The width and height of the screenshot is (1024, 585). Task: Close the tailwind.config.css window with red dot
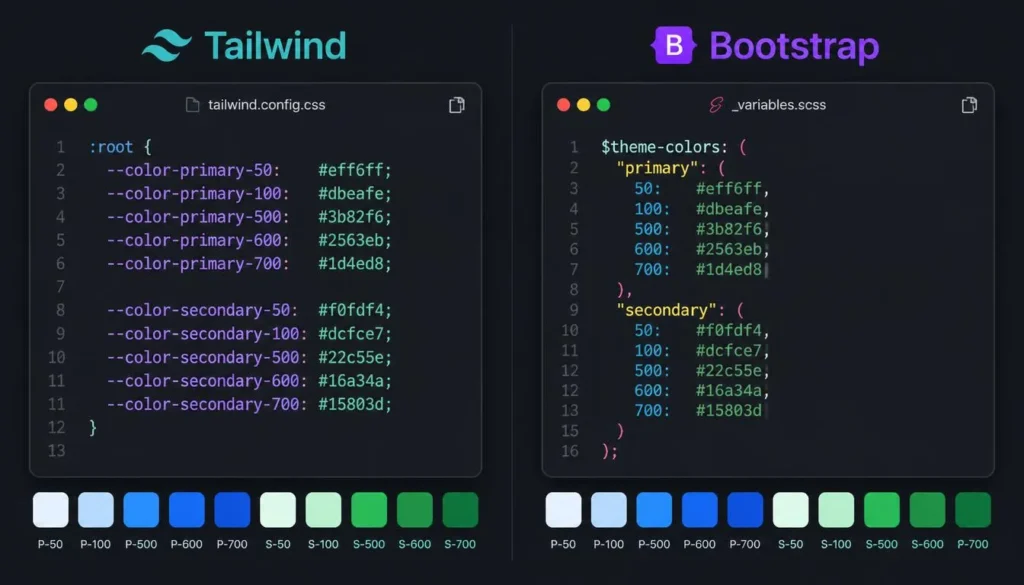50,105
